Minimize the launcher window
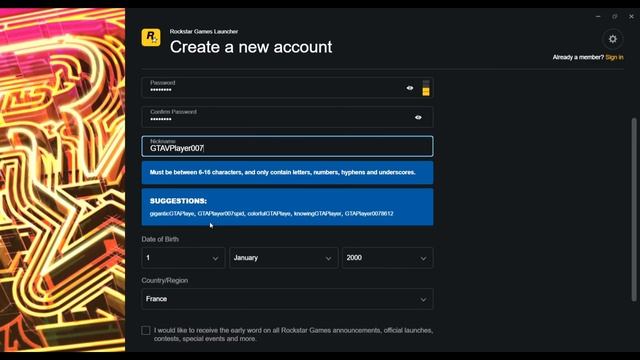640x360 pixels. pos(598,16)
